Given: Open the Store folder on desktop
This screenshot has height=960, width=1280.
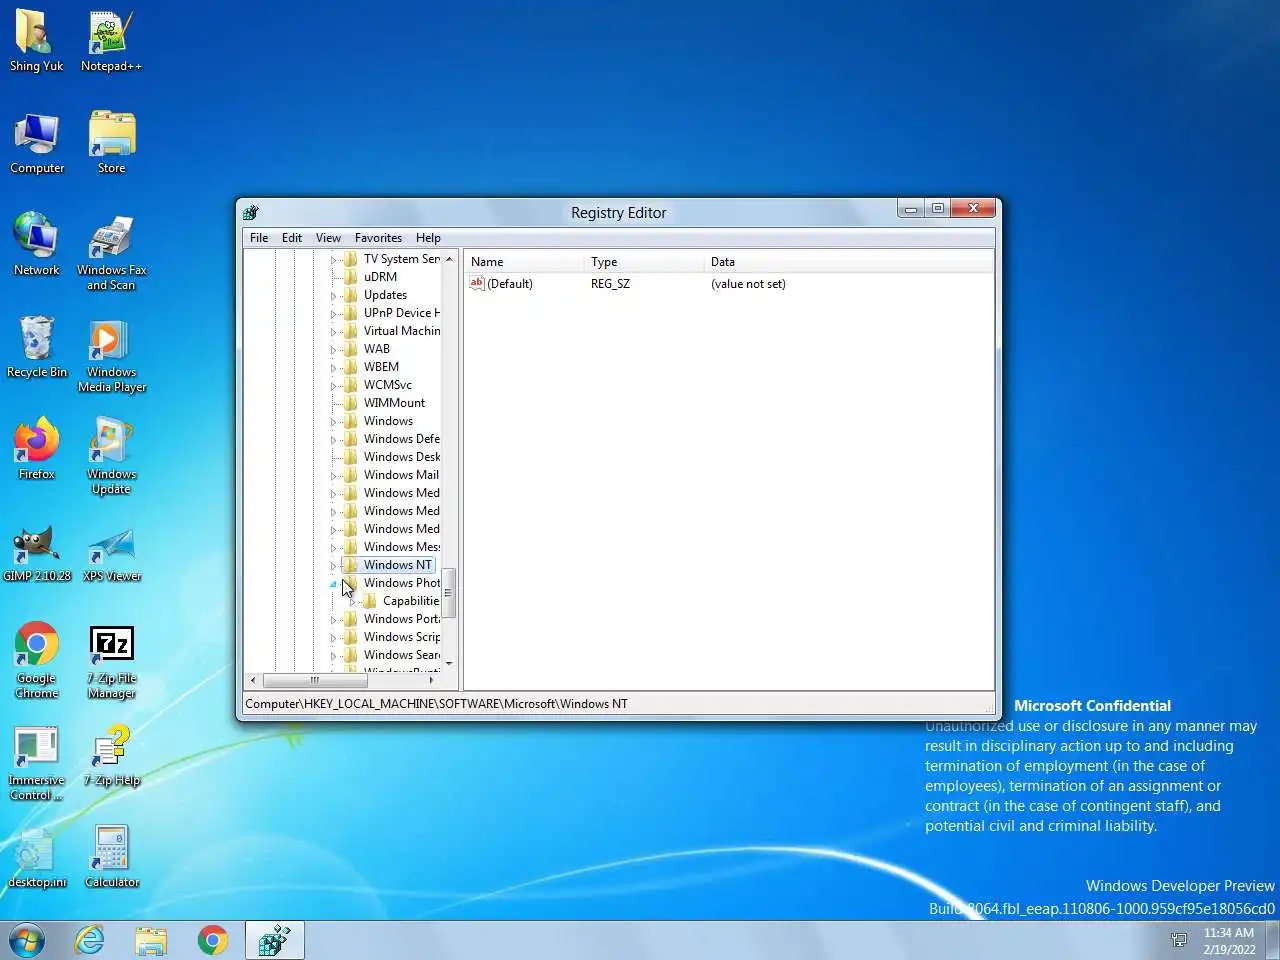Looking at the screenshot, I should (111, 143).
